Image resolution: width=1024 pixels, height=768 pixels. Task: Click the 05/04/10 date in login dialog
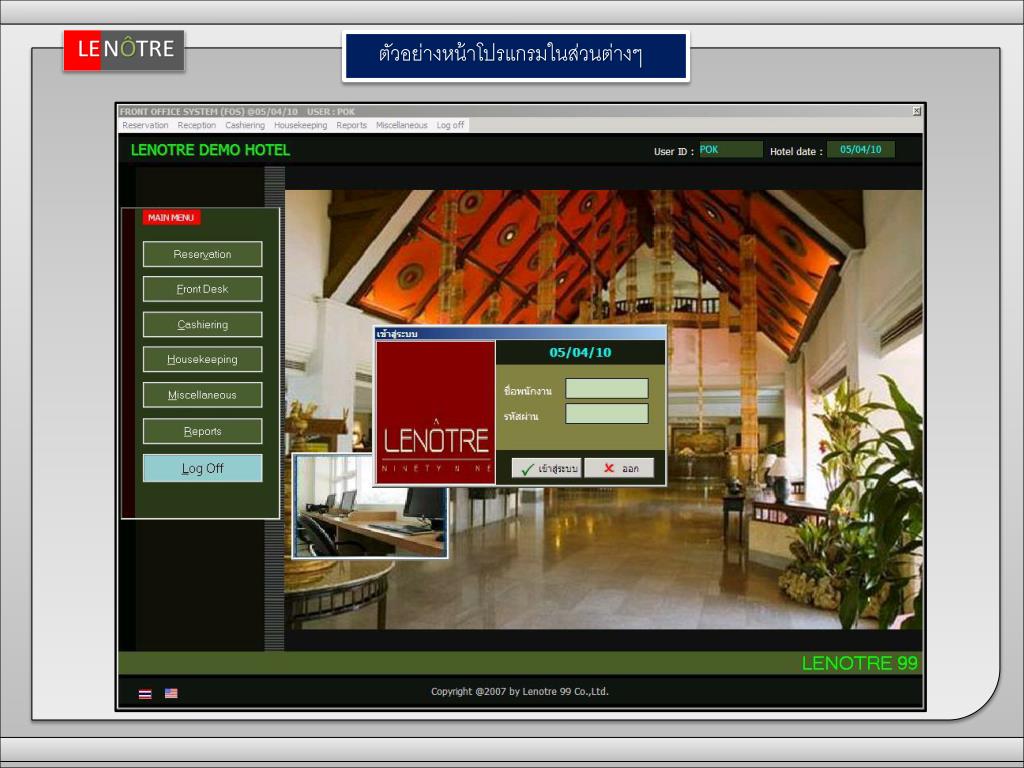[580, 353]
